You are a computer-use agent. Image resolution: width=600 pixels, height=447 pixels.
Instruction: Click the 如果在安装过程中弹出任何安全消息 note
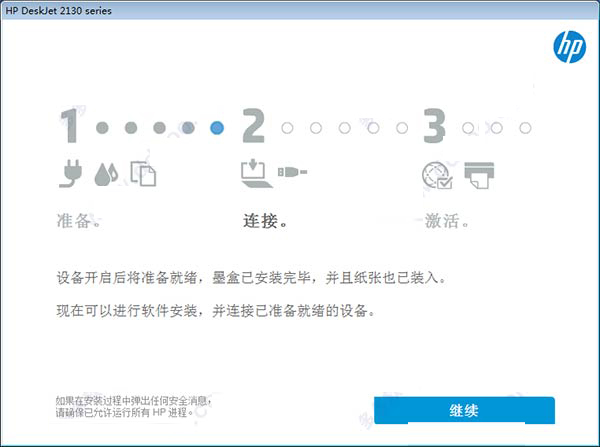tap(134, 401)
